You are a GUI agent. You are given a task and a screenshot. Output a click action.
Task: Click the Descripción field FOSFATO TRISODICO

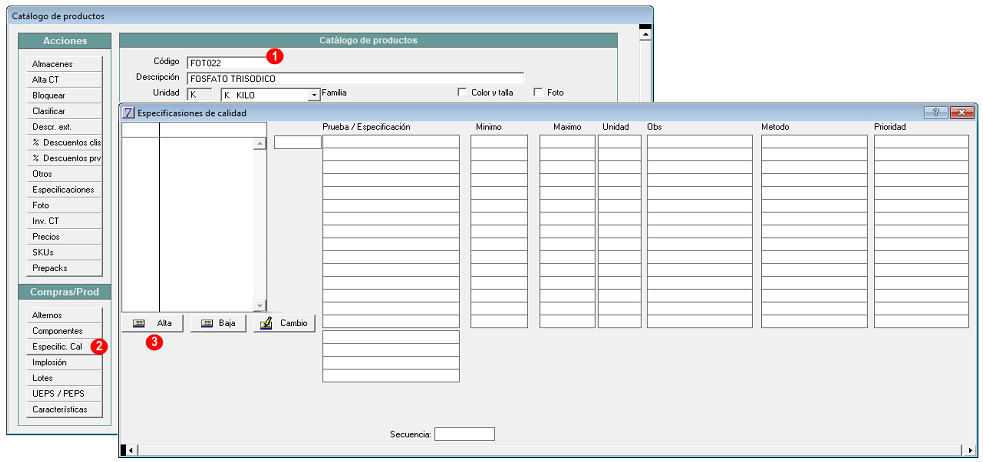pyautogui.click(x=355, y=78)
